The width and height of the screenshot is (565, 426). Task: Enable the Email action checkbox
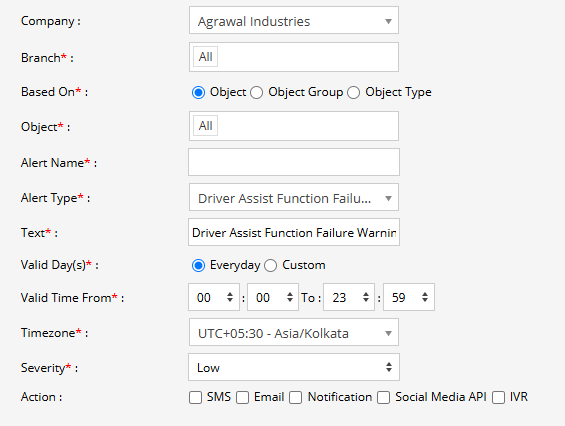click(x=243, y=398)
